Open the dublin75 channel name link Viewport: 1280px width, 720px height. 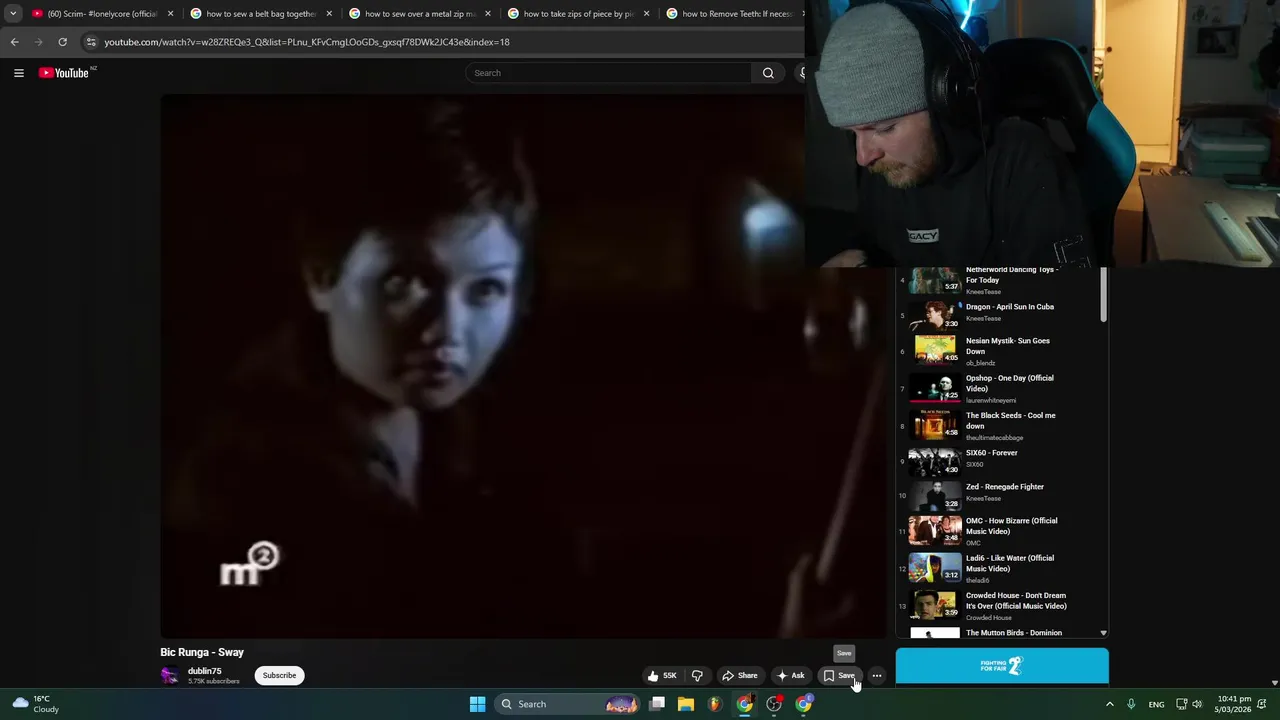pos(205,671)
